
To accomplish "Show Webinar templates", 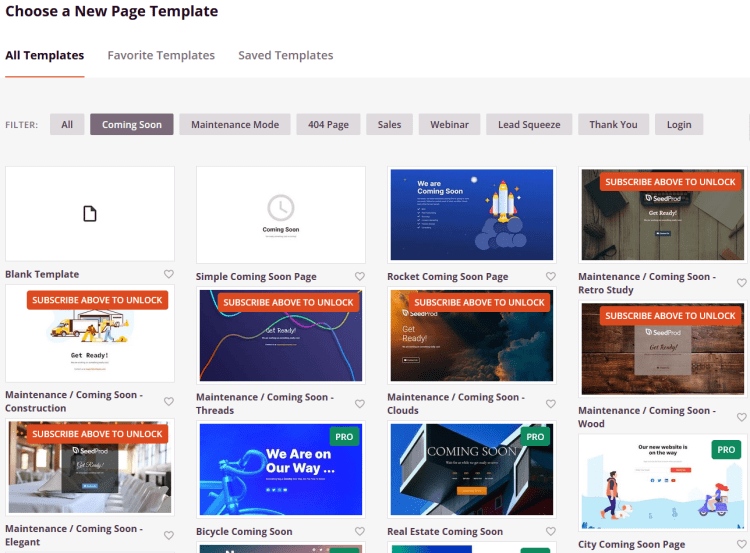I will pyautogui.click(x=449, y=124).
